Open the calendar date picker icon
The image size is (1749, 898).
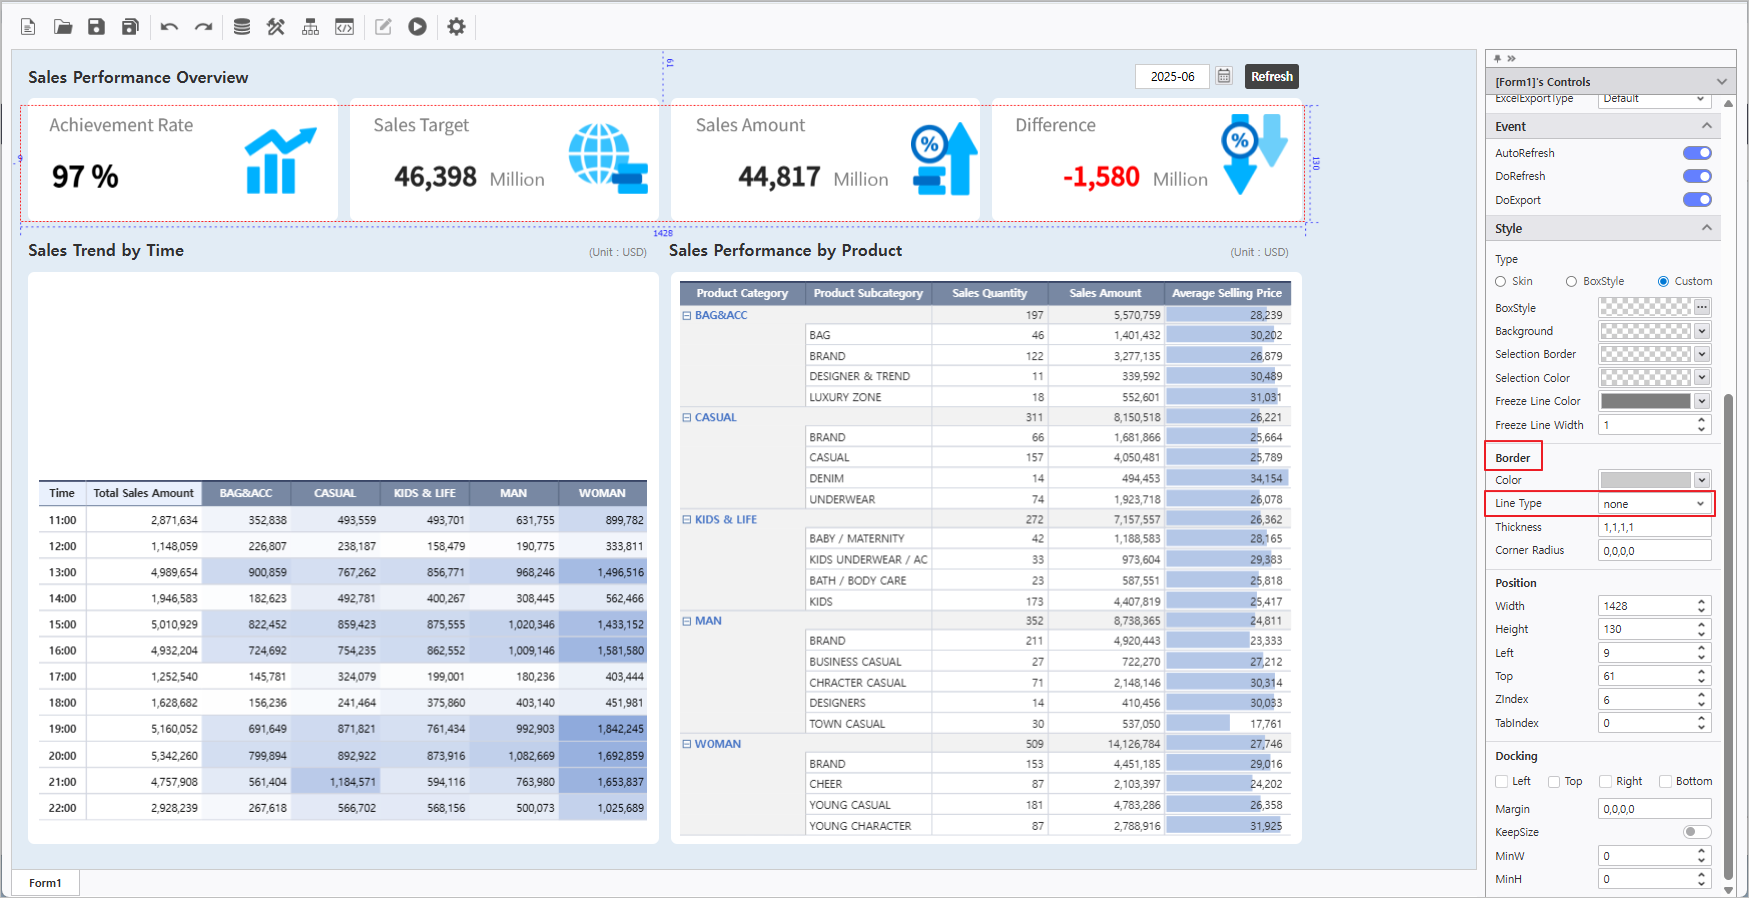pyautogui.click(x=1223, y=76)
